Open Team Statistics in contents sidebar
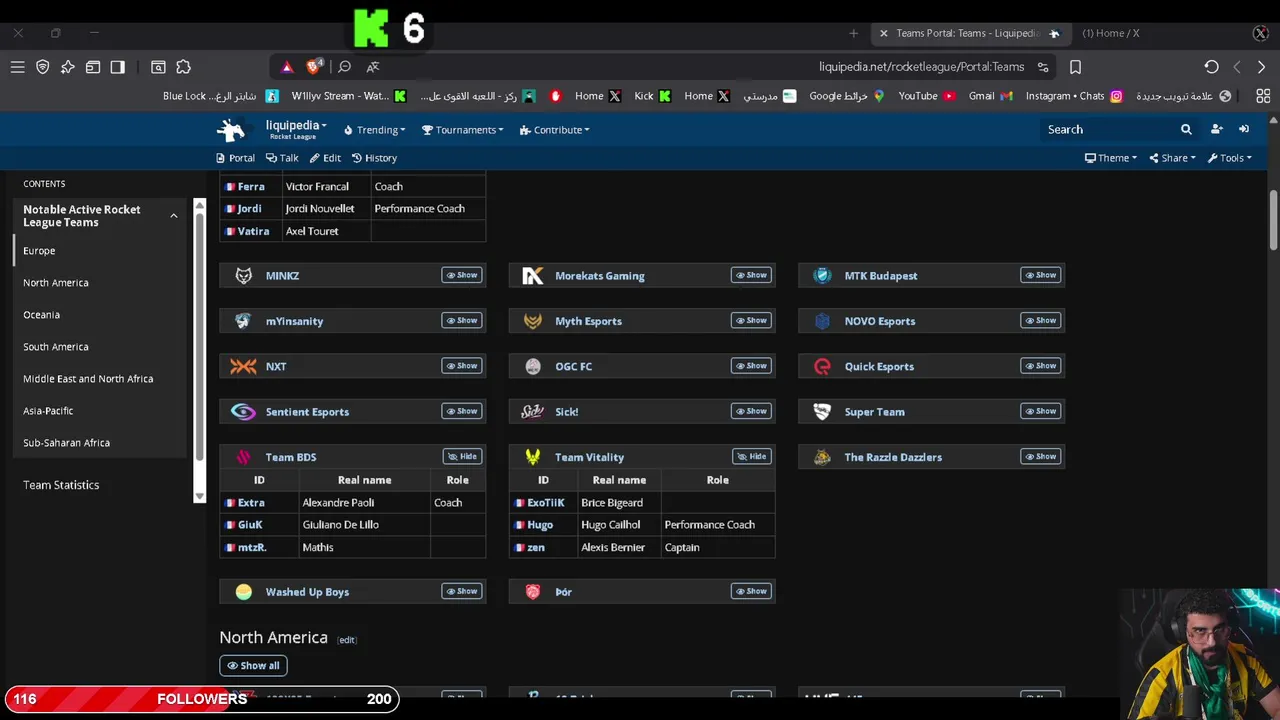Image resolution: width=1280 pixels, height=720 pixels. click(61, 485)
